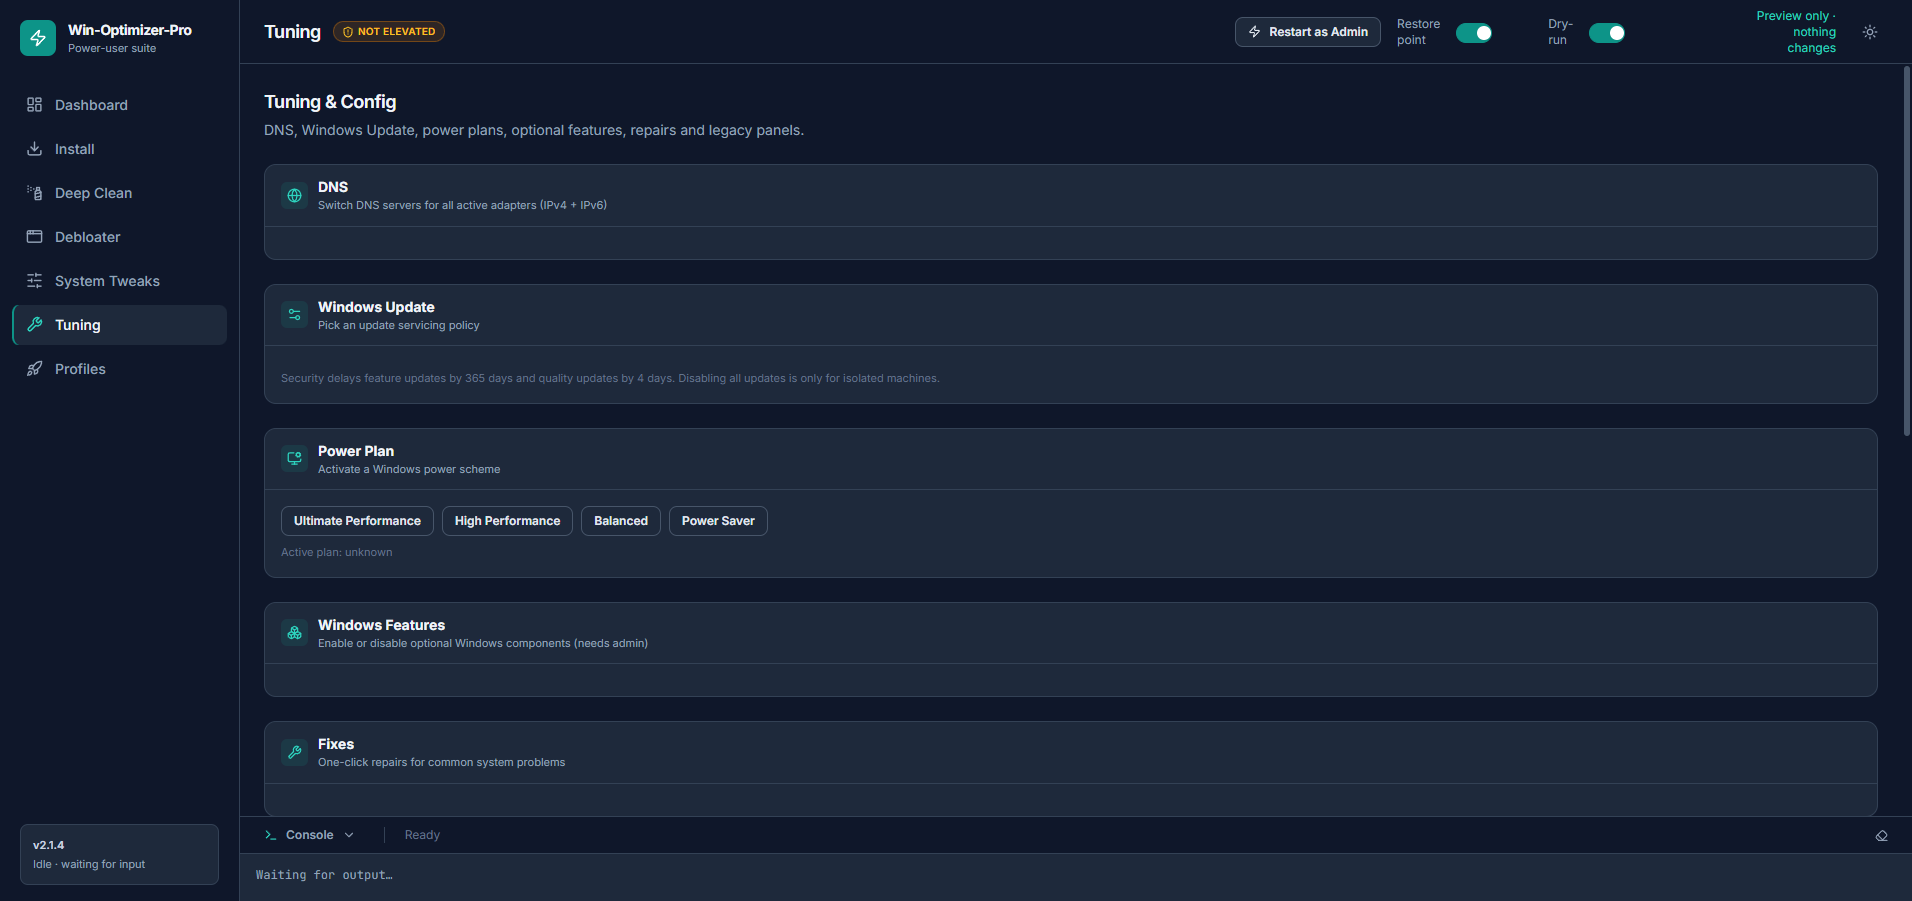The height and width of the screenshot is (901, 1912).
Task: Click the "Switch DNS servers for all active adapters" text
Action: [x=462, y=205]
